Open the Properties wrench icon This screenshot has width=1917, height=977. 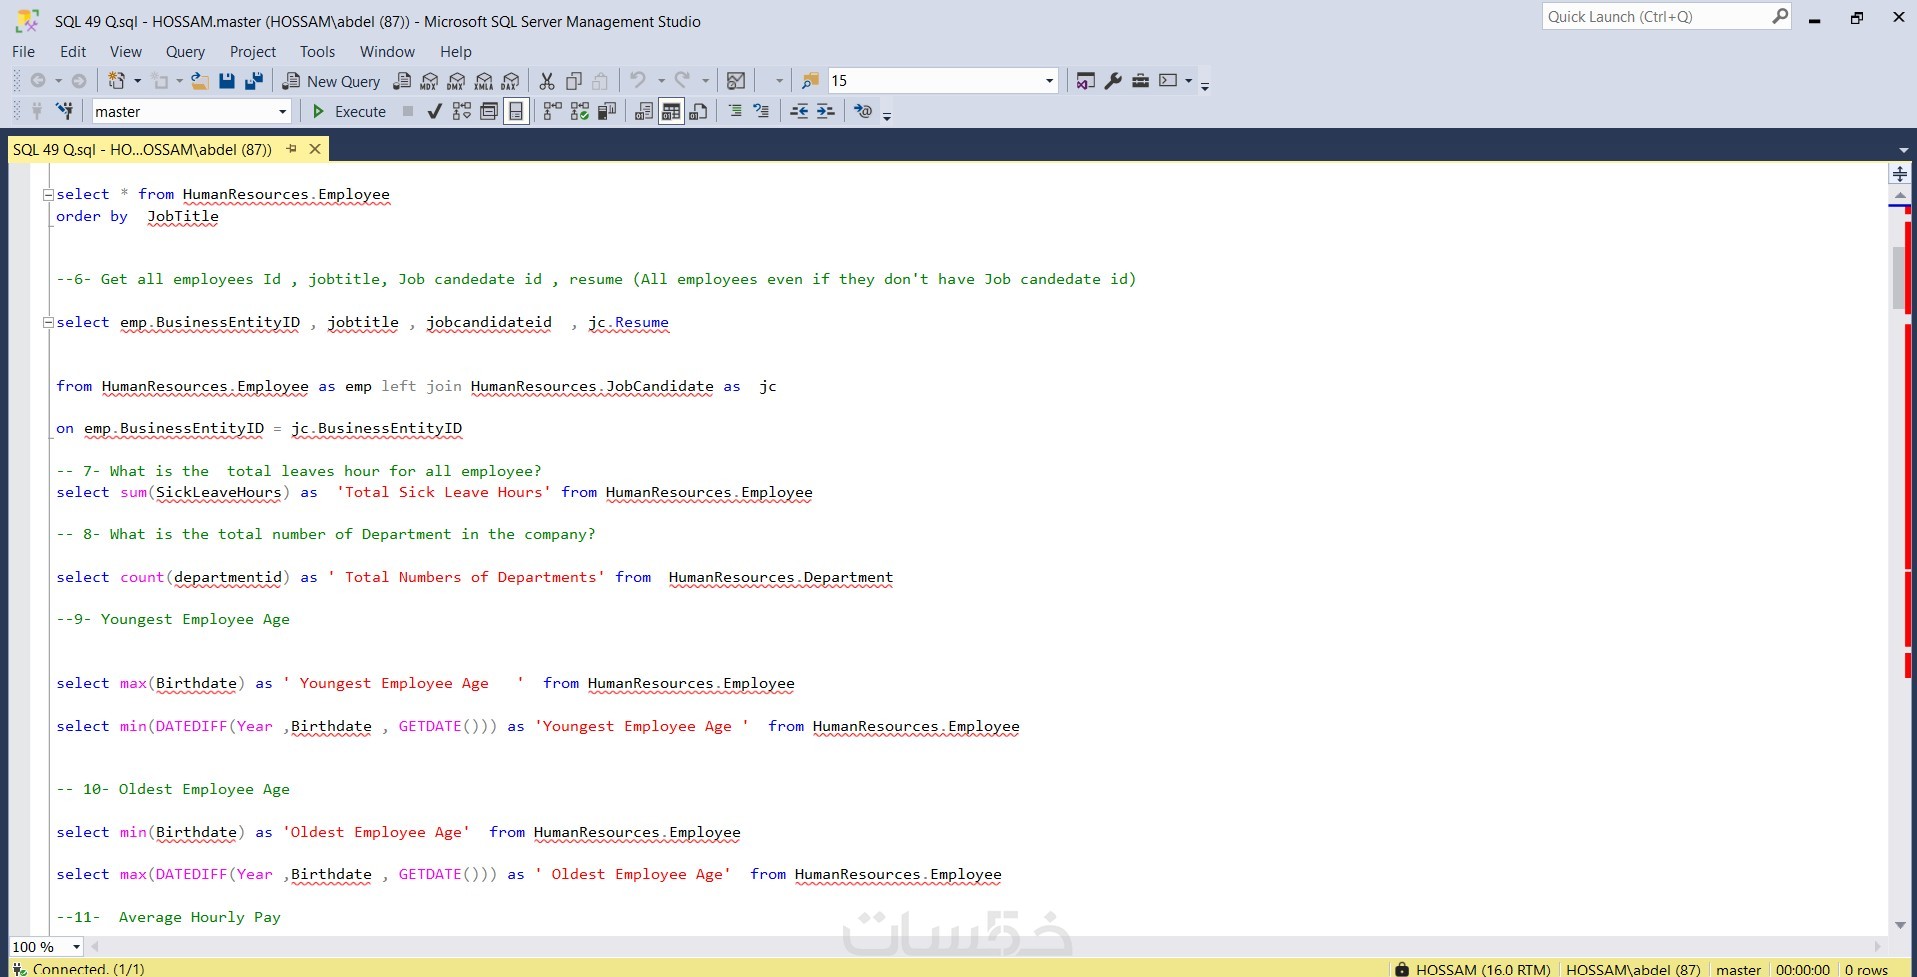(x=1113, y=81)
